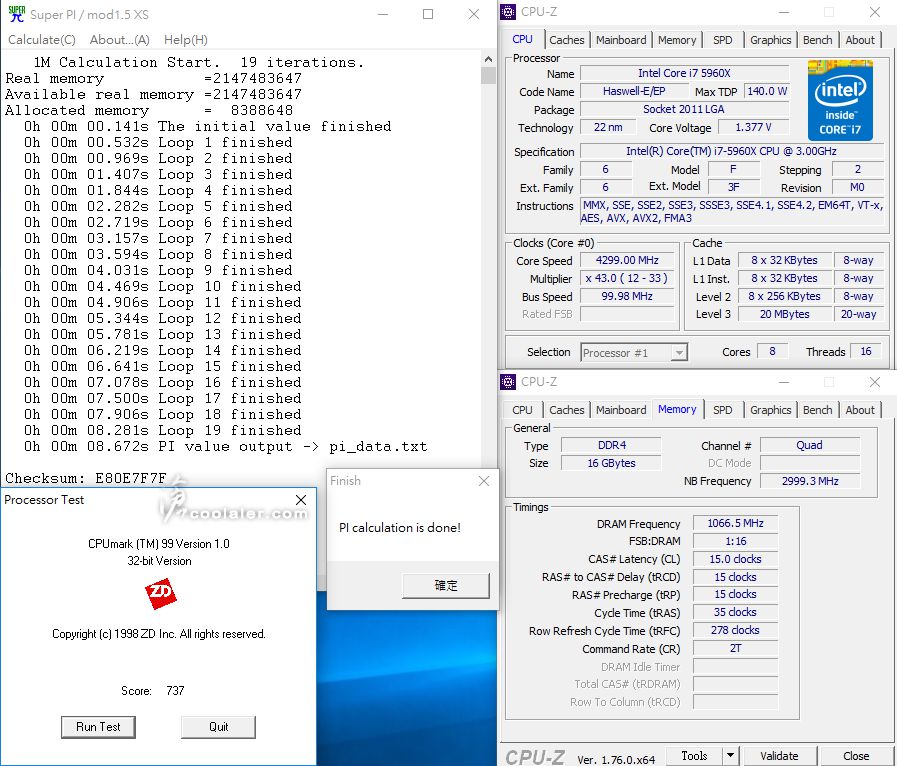
Task: Expand the Processor #1 selection dropdown
Action: pyautogui.click(x=679, y=352)
